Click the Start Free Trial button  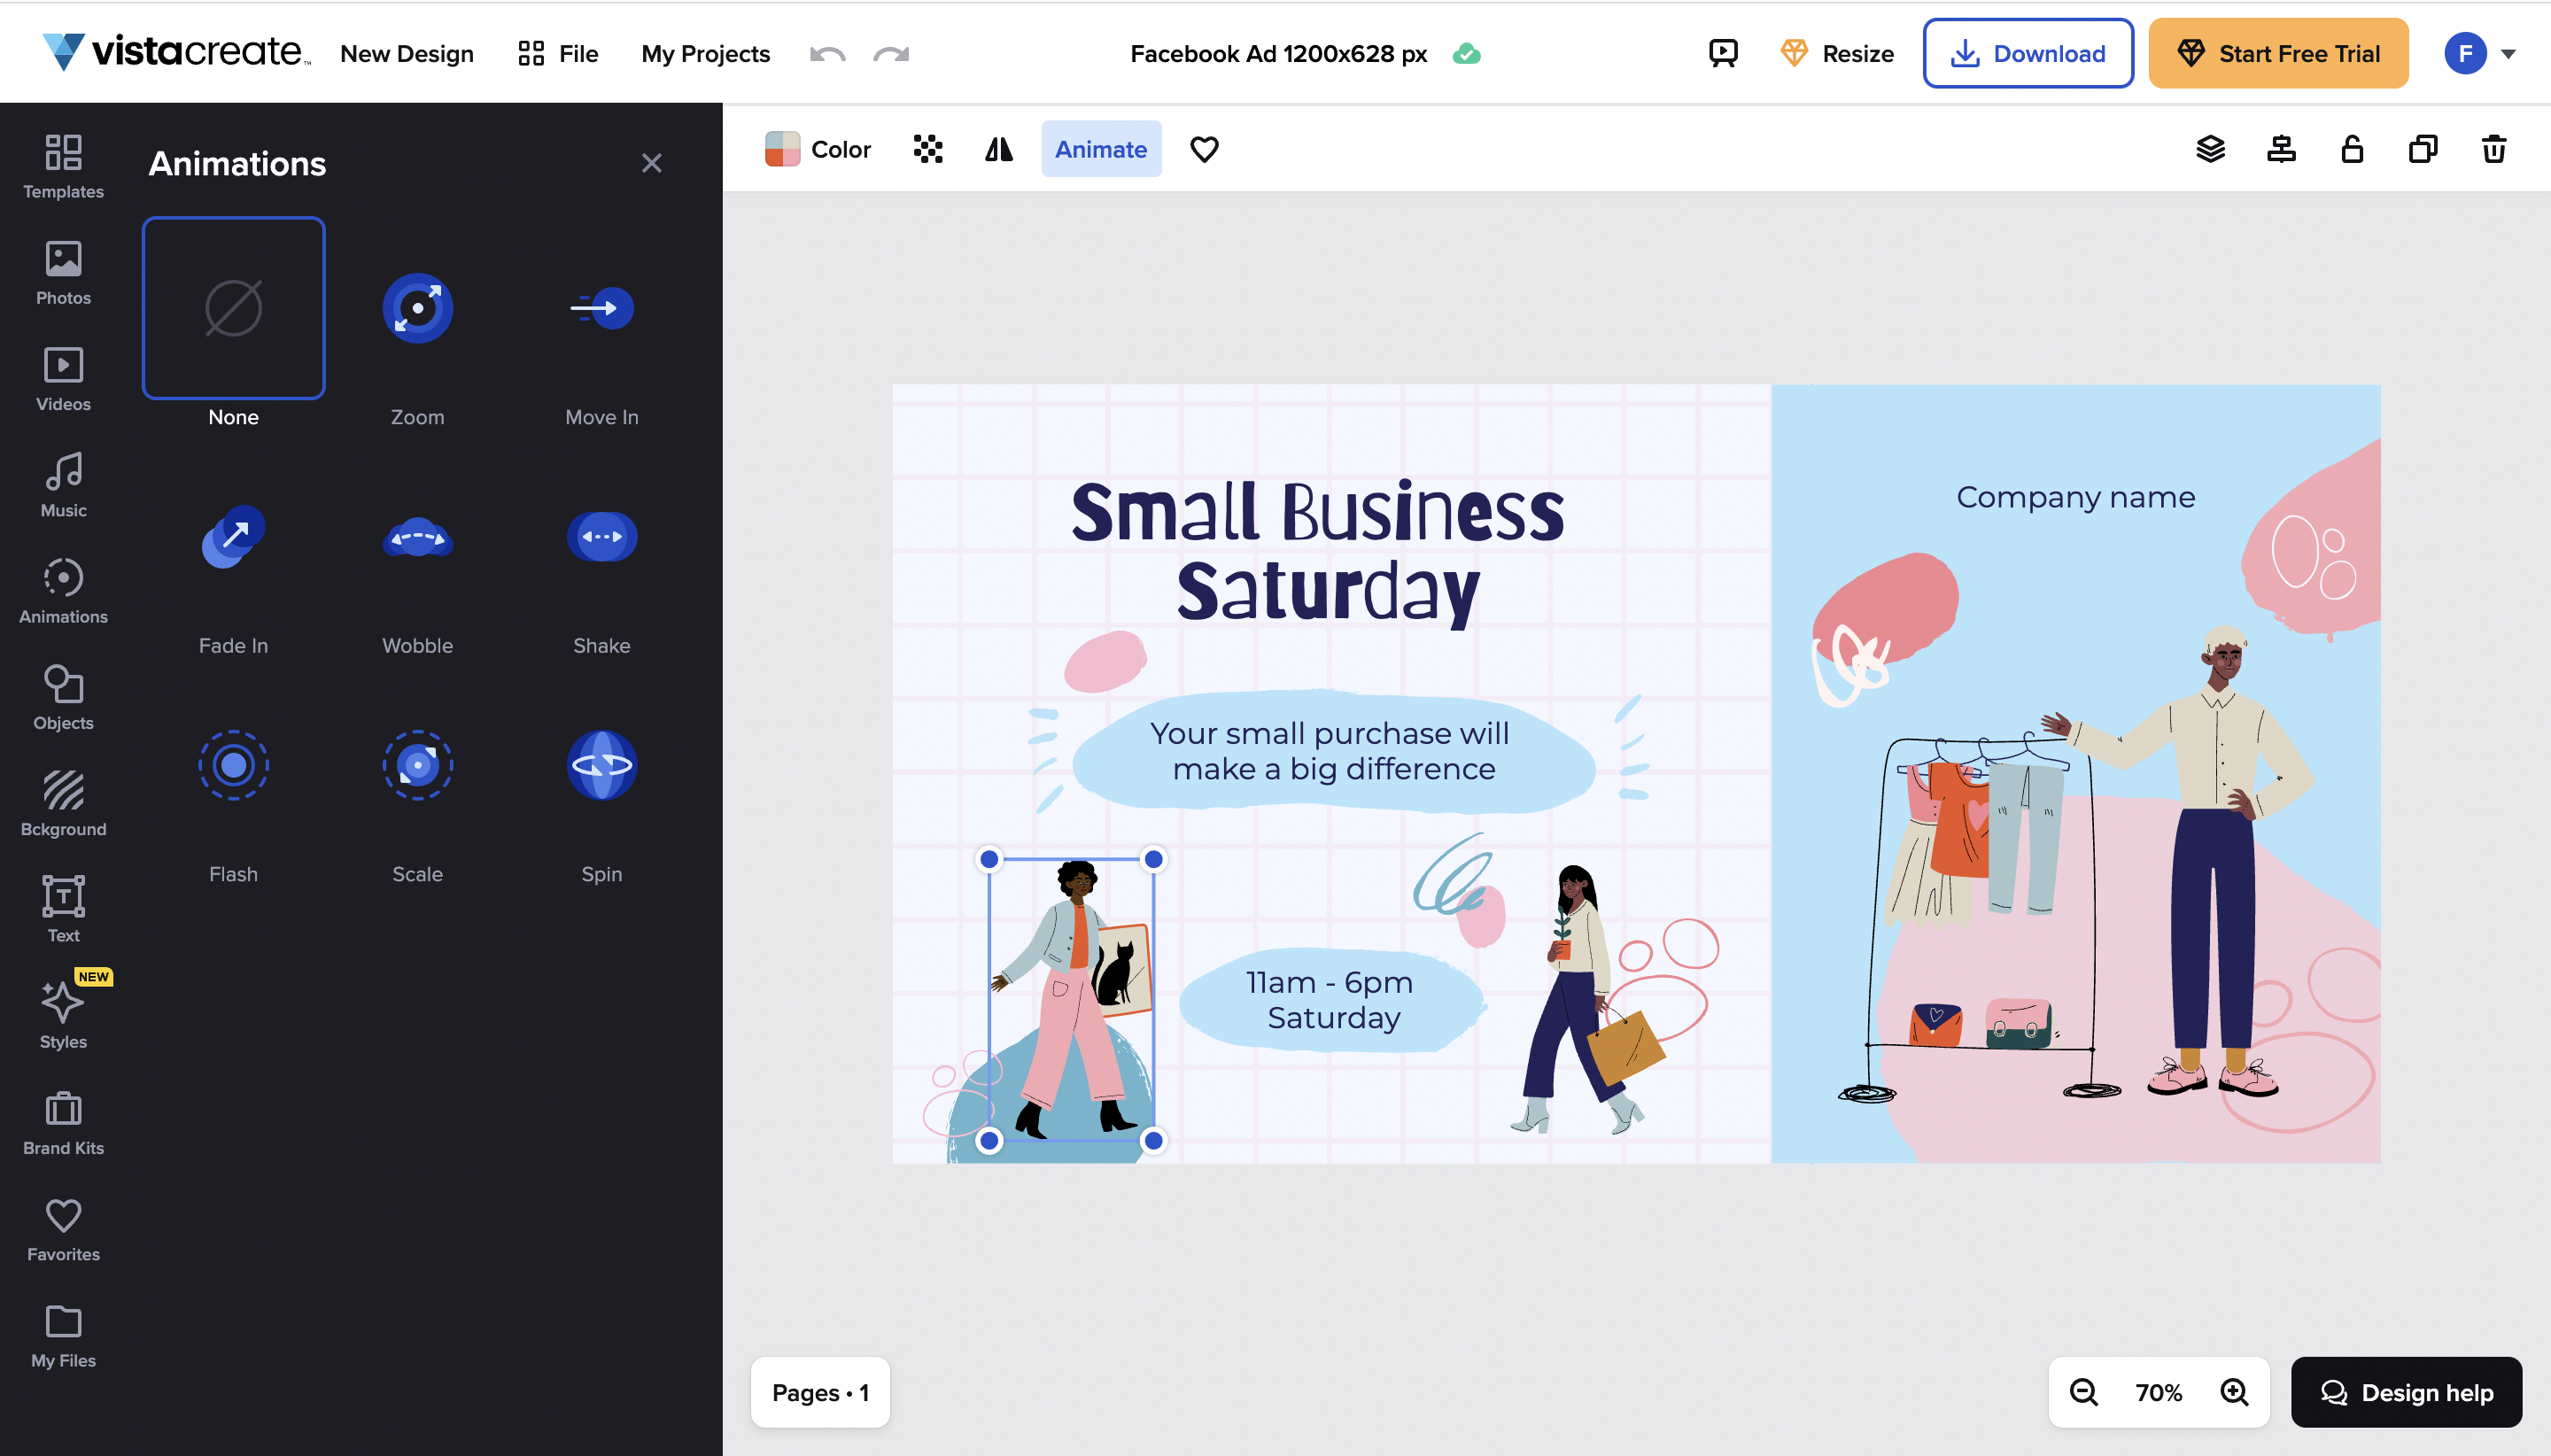pyautogui.click(x=2277, y=52)
